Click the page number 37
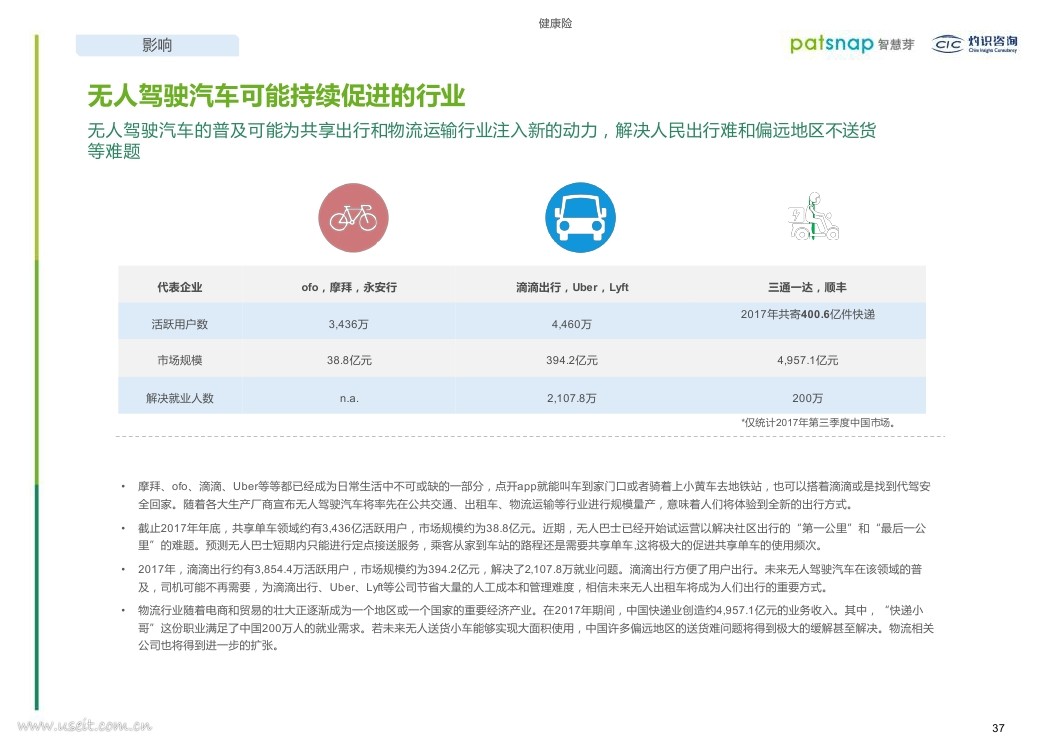 (x=998, y=728)
